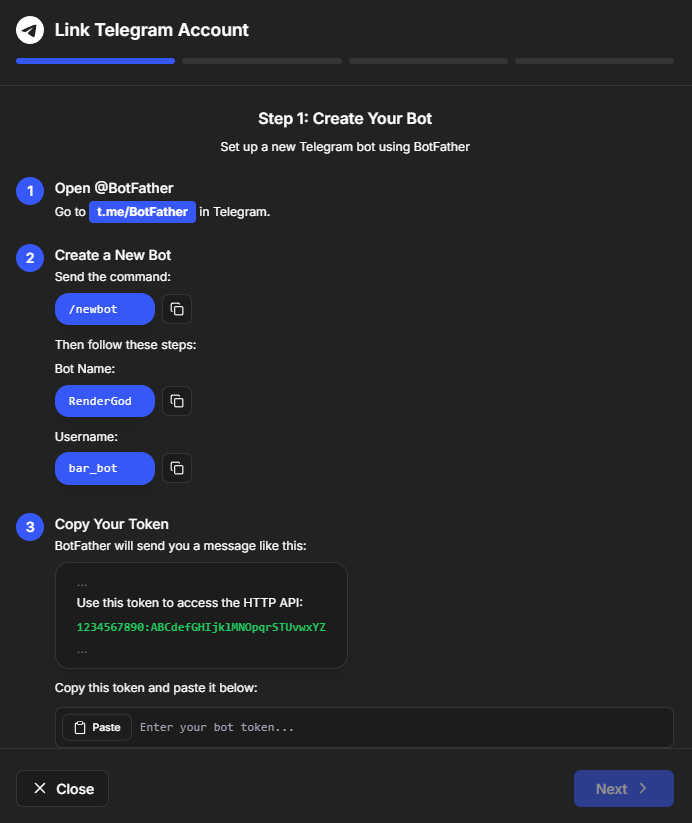Click the arrow chevron icon on the Next button
Screen dimensions: 692x823
pos(644,788)
